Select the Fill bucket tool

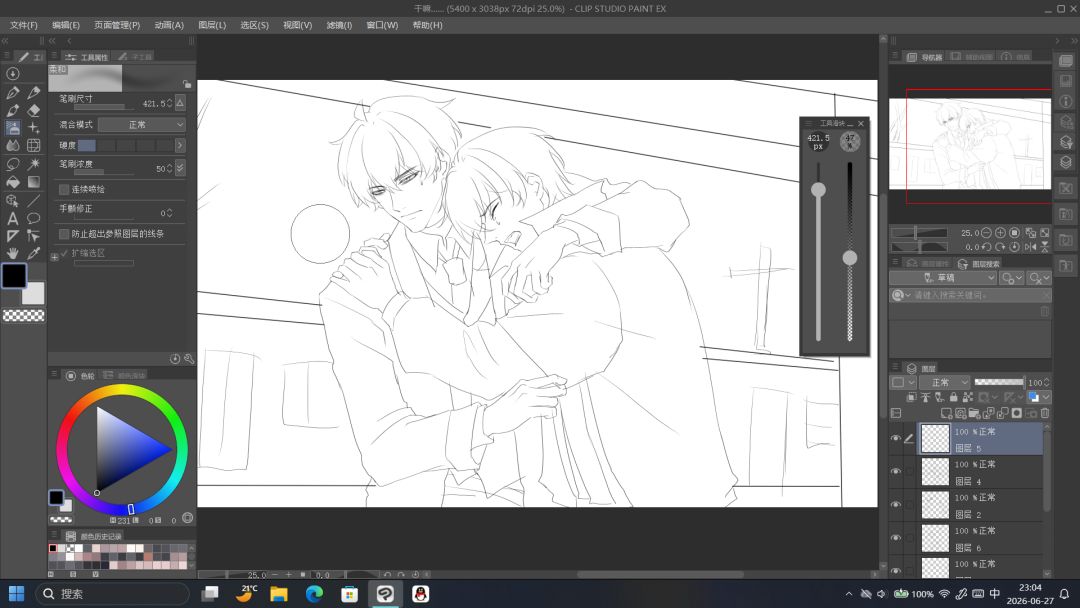pos(12,182)
